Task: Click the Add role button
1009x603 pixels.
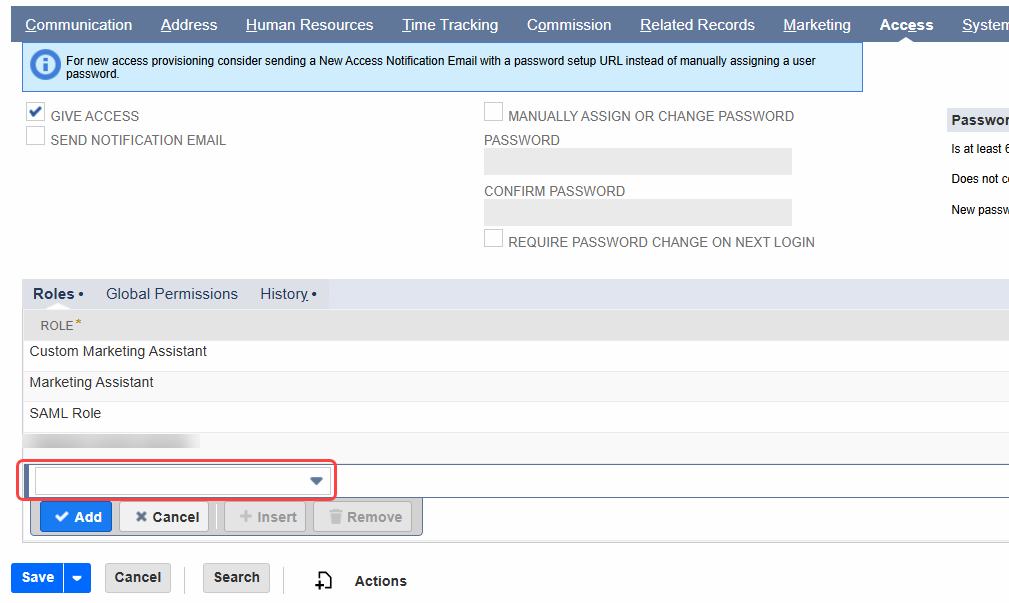Action: pyautogui.click(x=76, y=517)
